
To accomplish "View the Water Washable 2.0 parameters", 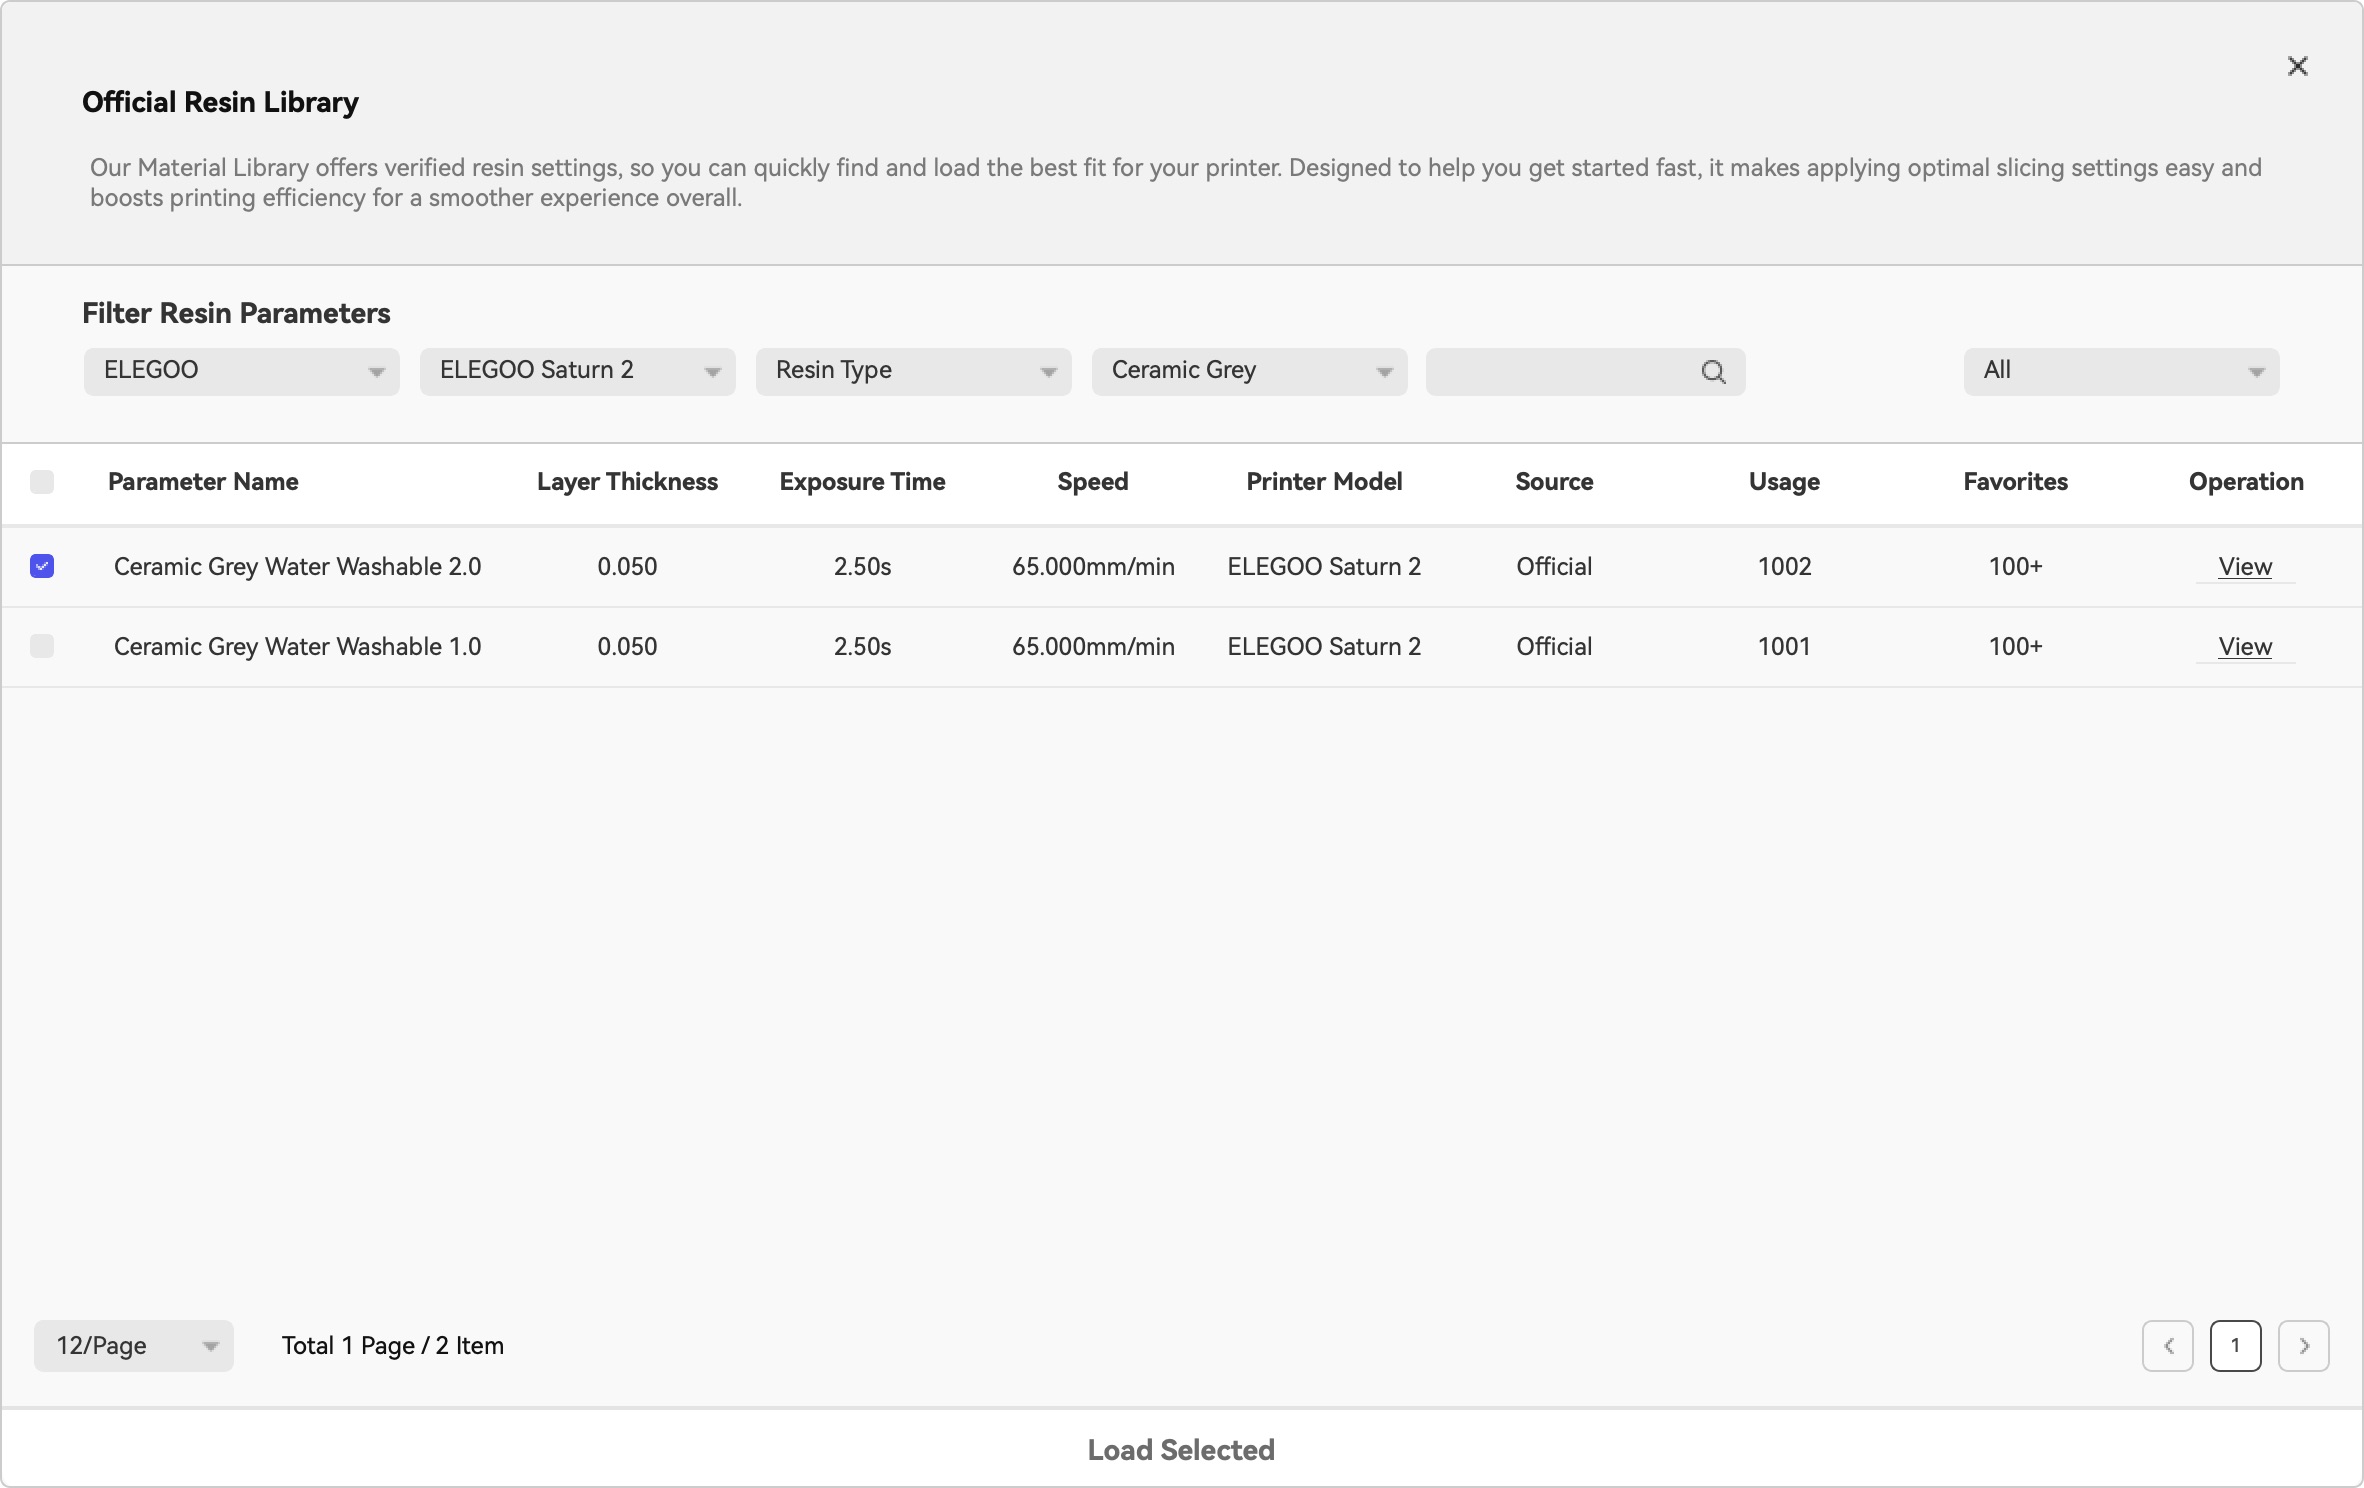I will click(x=2244, y=567).
